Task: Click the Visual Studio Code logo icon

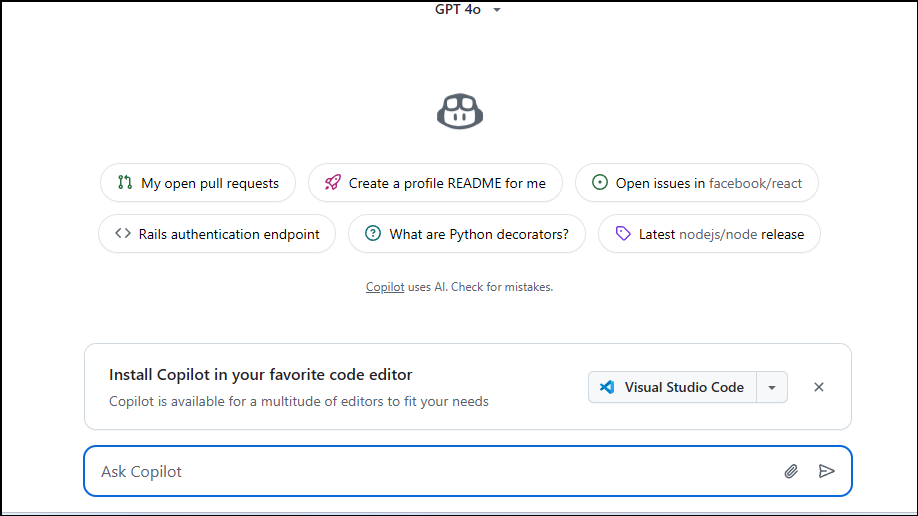Action: (607, 387)
